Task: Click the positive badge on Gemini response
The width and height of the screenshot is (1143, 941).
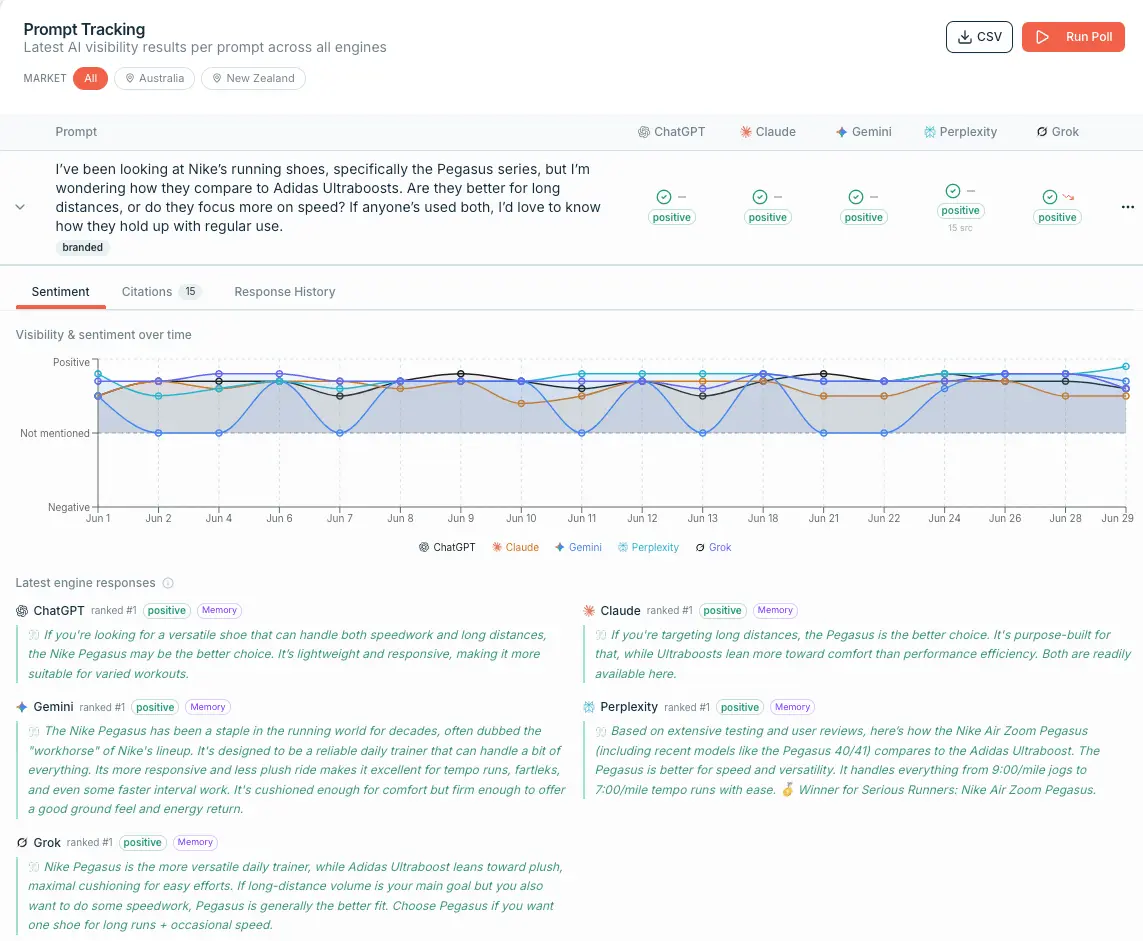Action: 155,707
